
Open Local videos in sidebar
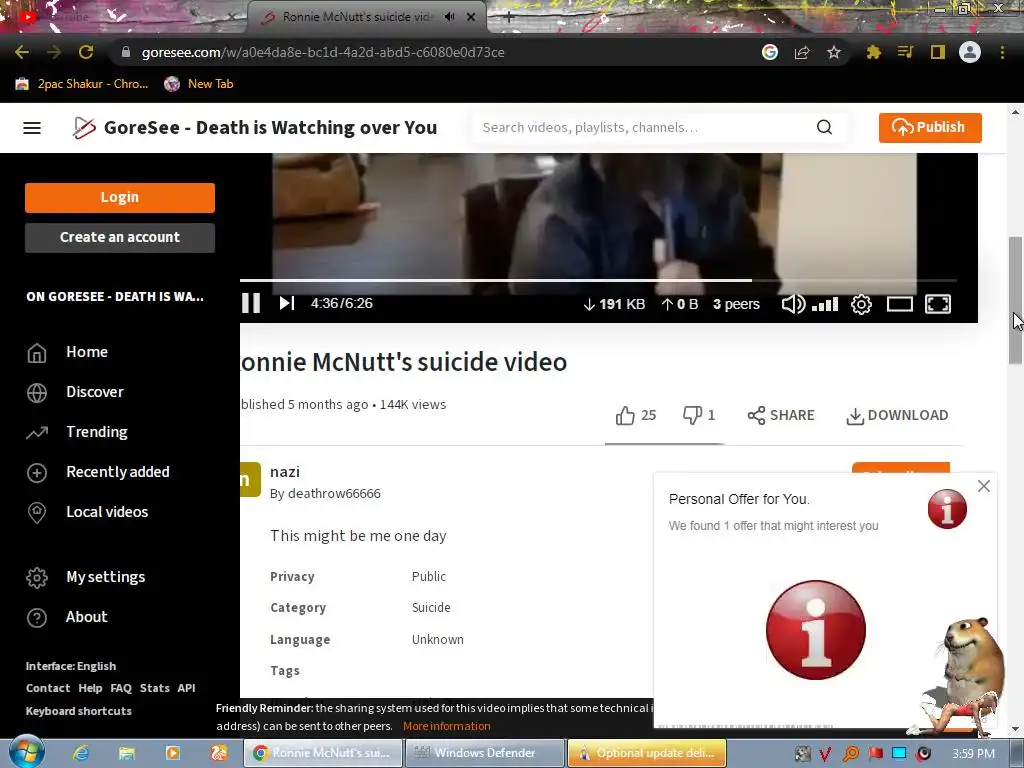tap(107, 512)
